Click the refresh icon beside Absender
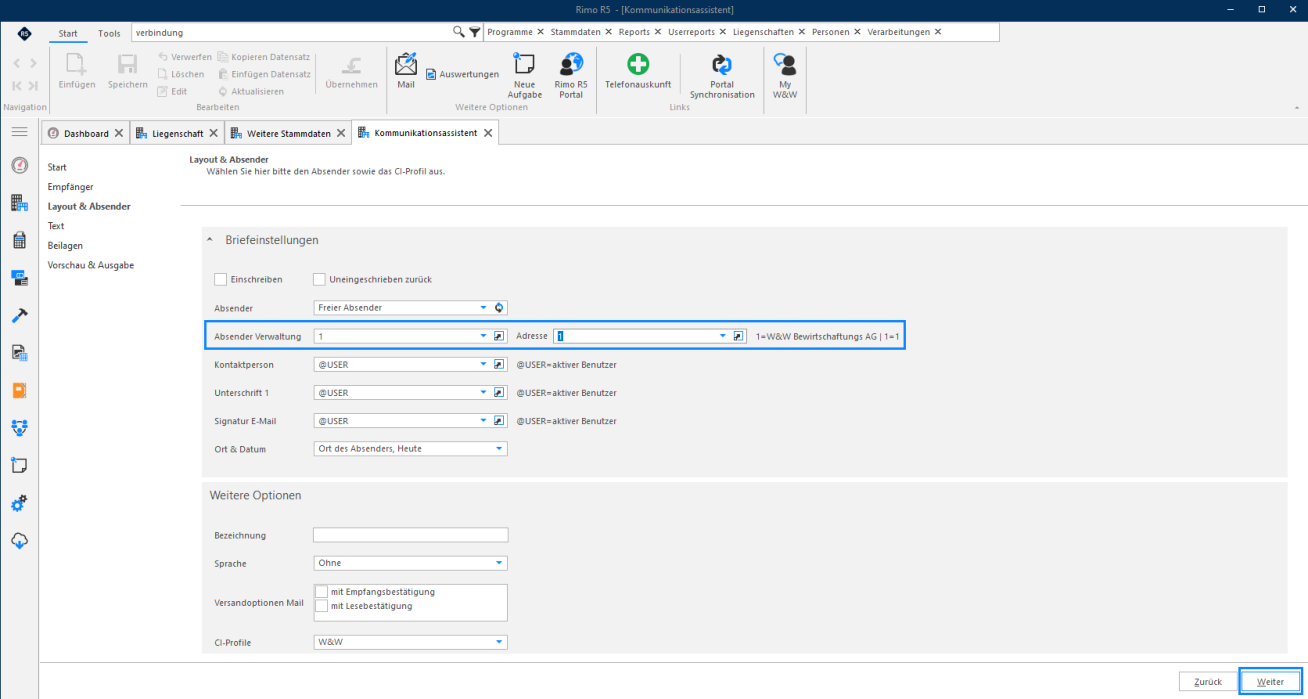Viewport: 1308px width, 699px height. pyautogui.click(x=500, y=308)
